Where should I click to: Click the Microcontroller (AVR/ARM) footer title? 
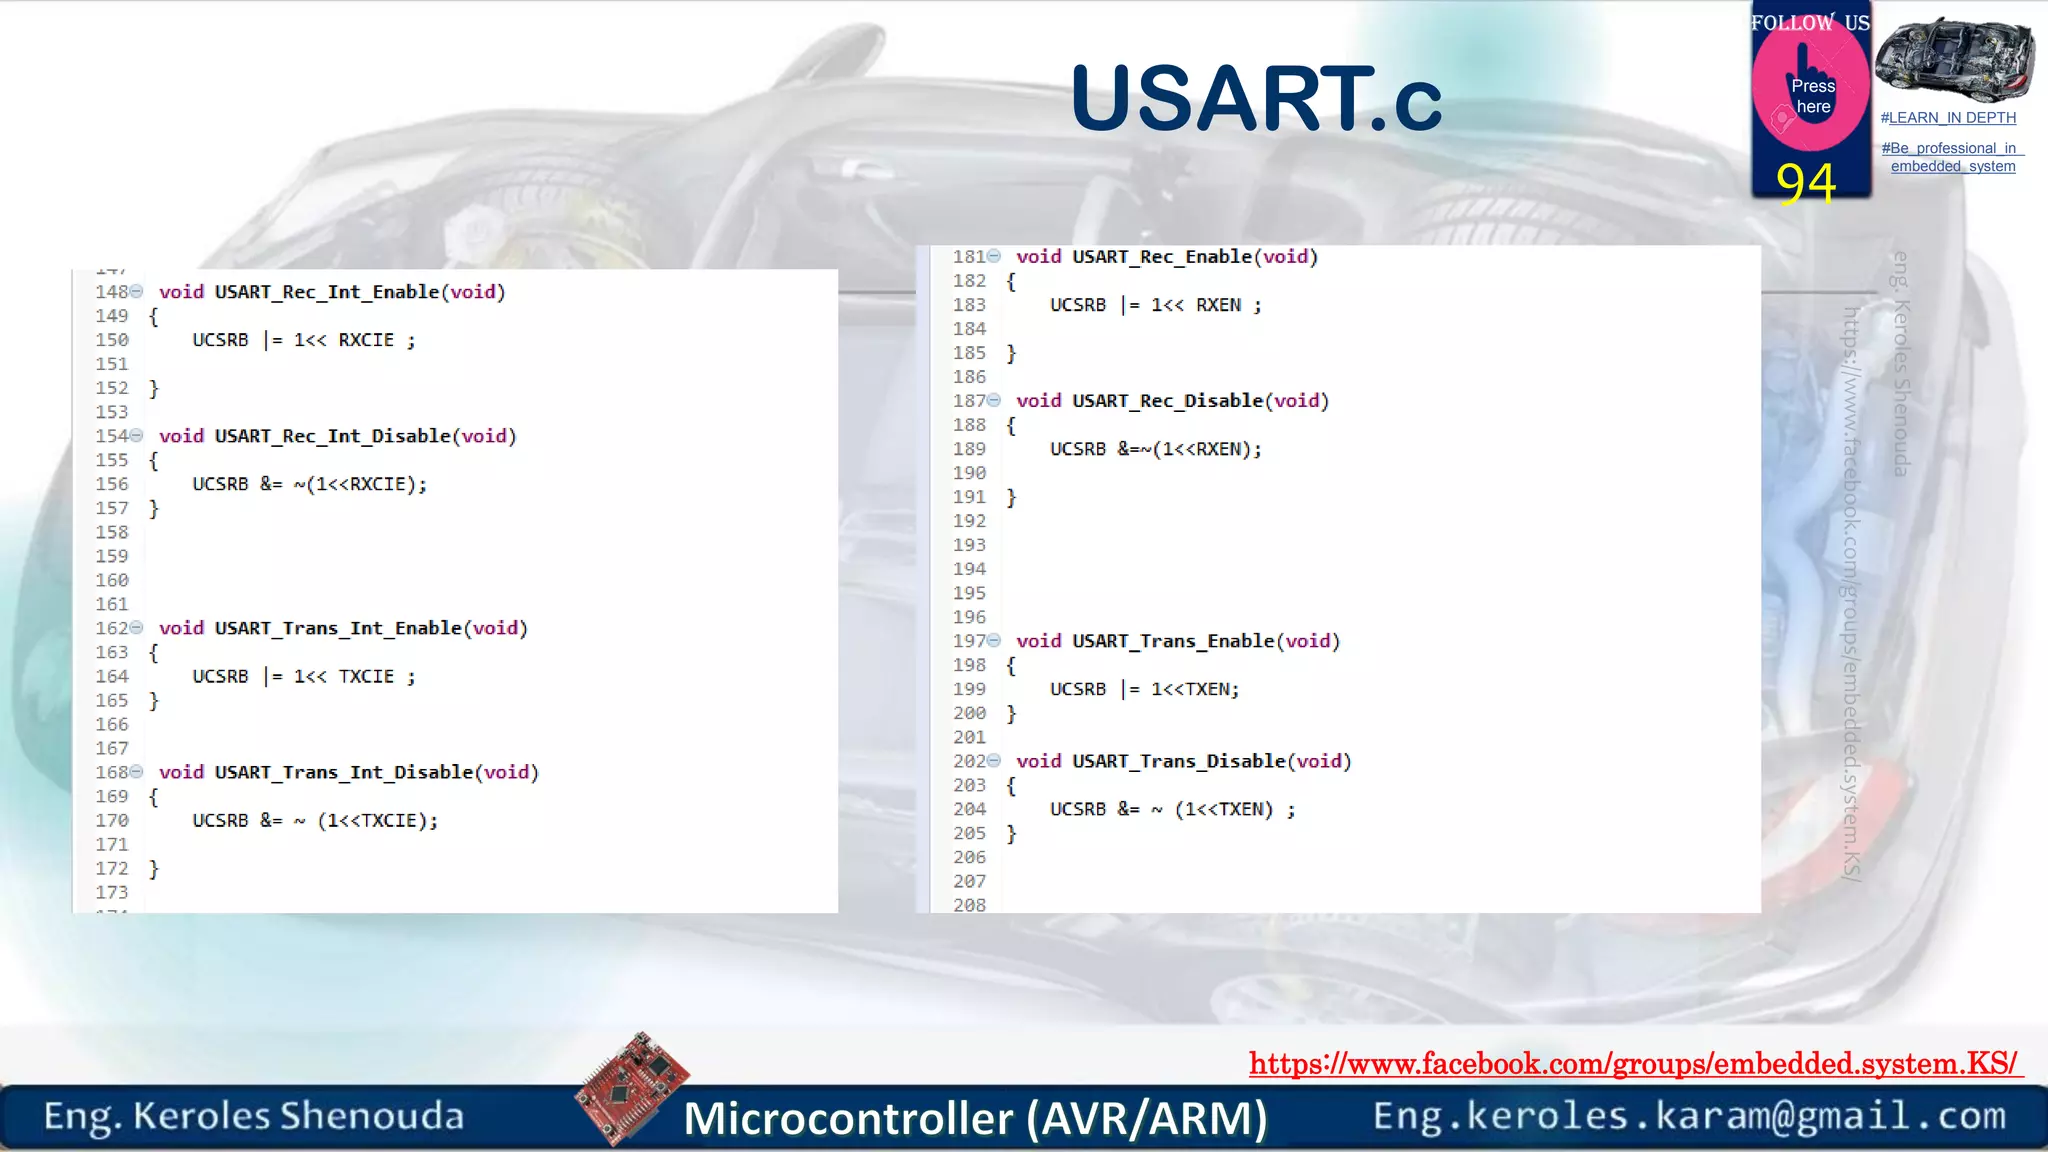[x=975, y=1118]
